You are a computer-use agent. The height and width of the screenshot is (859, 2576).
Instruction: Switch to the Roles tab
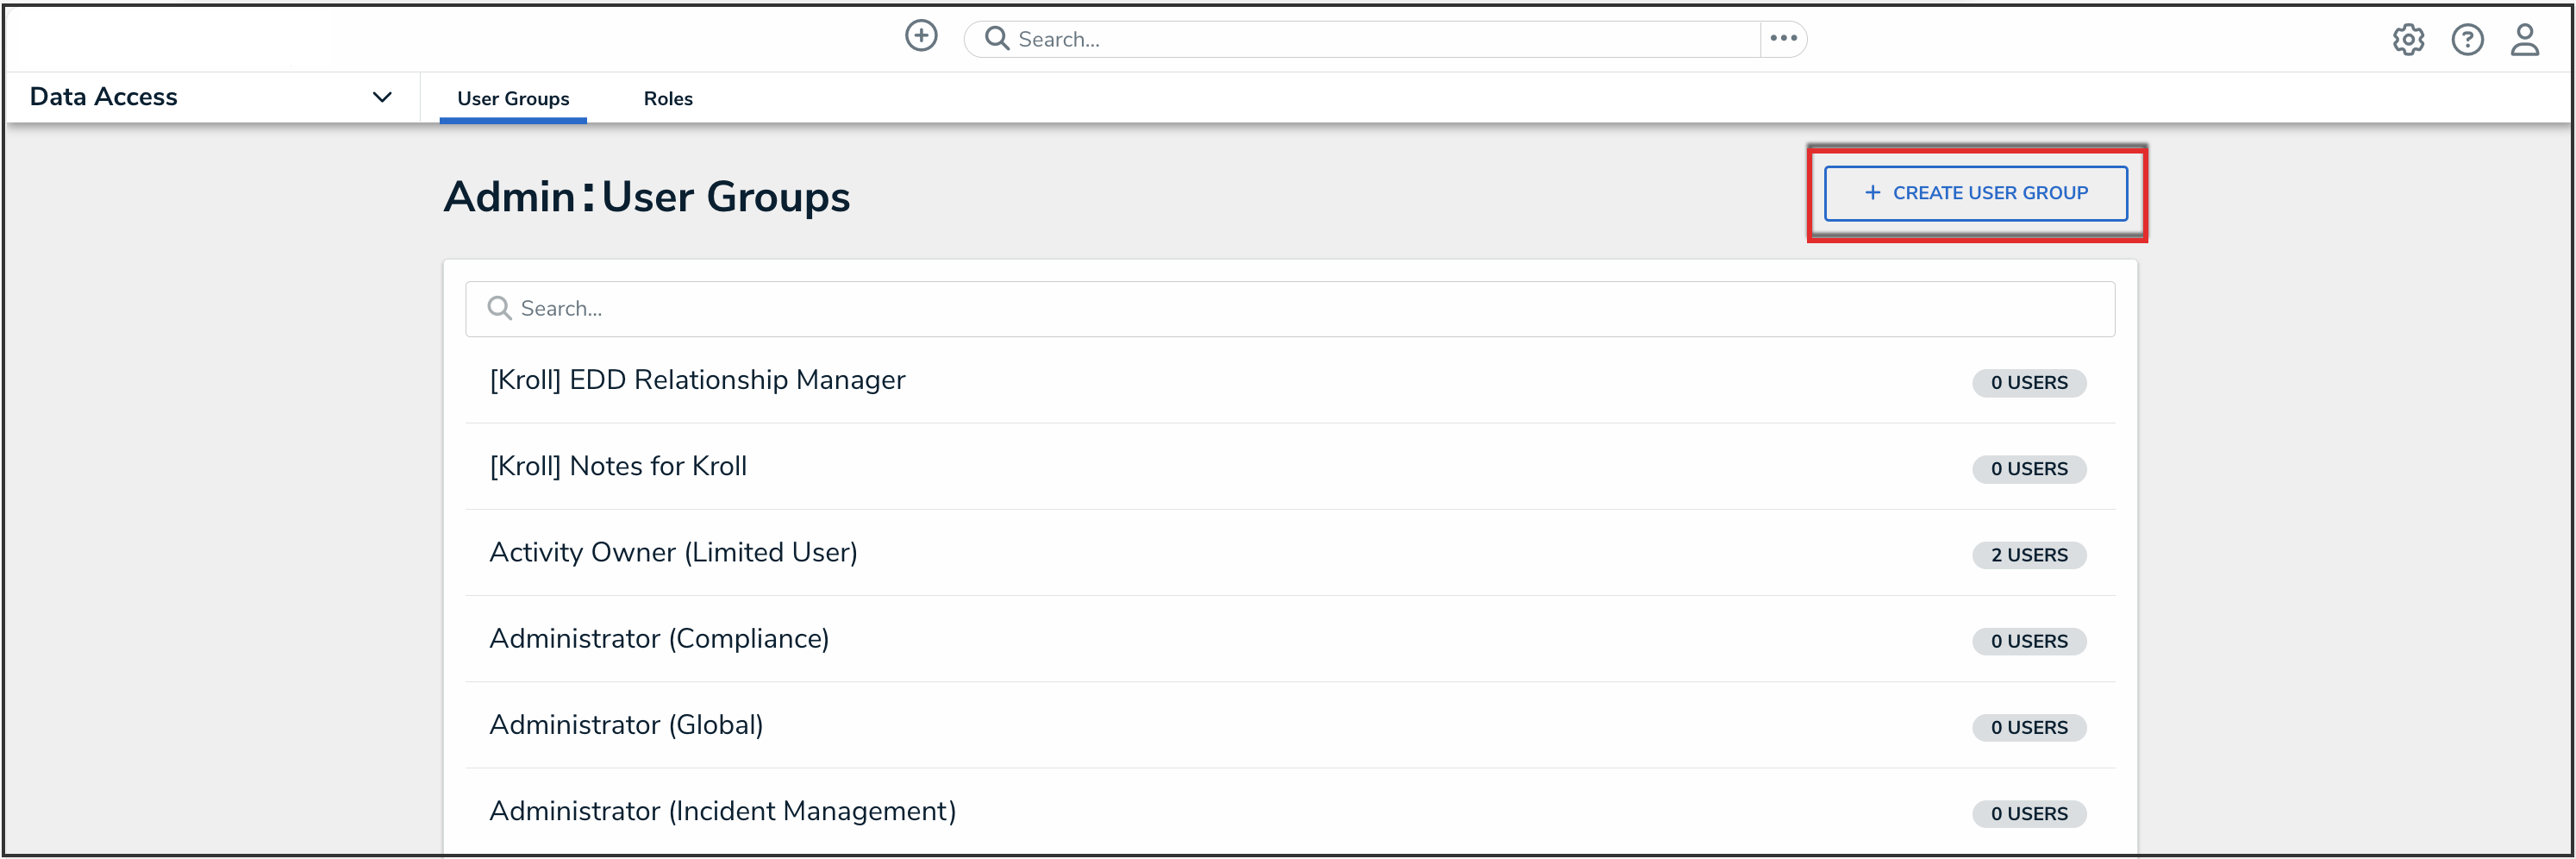tap(668, 99)
